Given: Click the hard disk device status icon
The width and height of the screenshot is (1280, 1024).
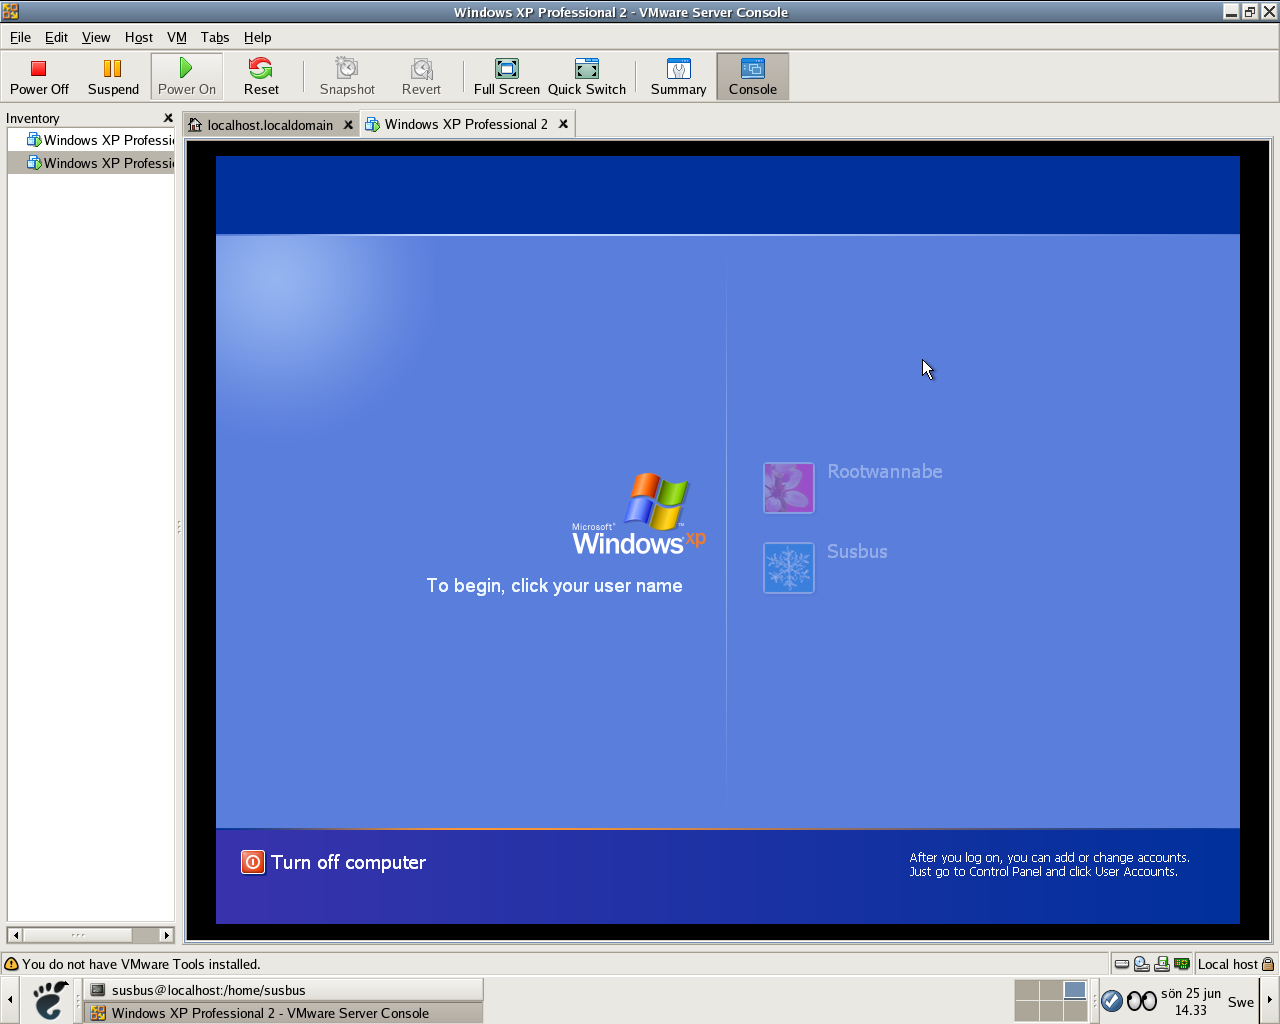Looking at the screenshot, I should click(x=1122, y=964).
